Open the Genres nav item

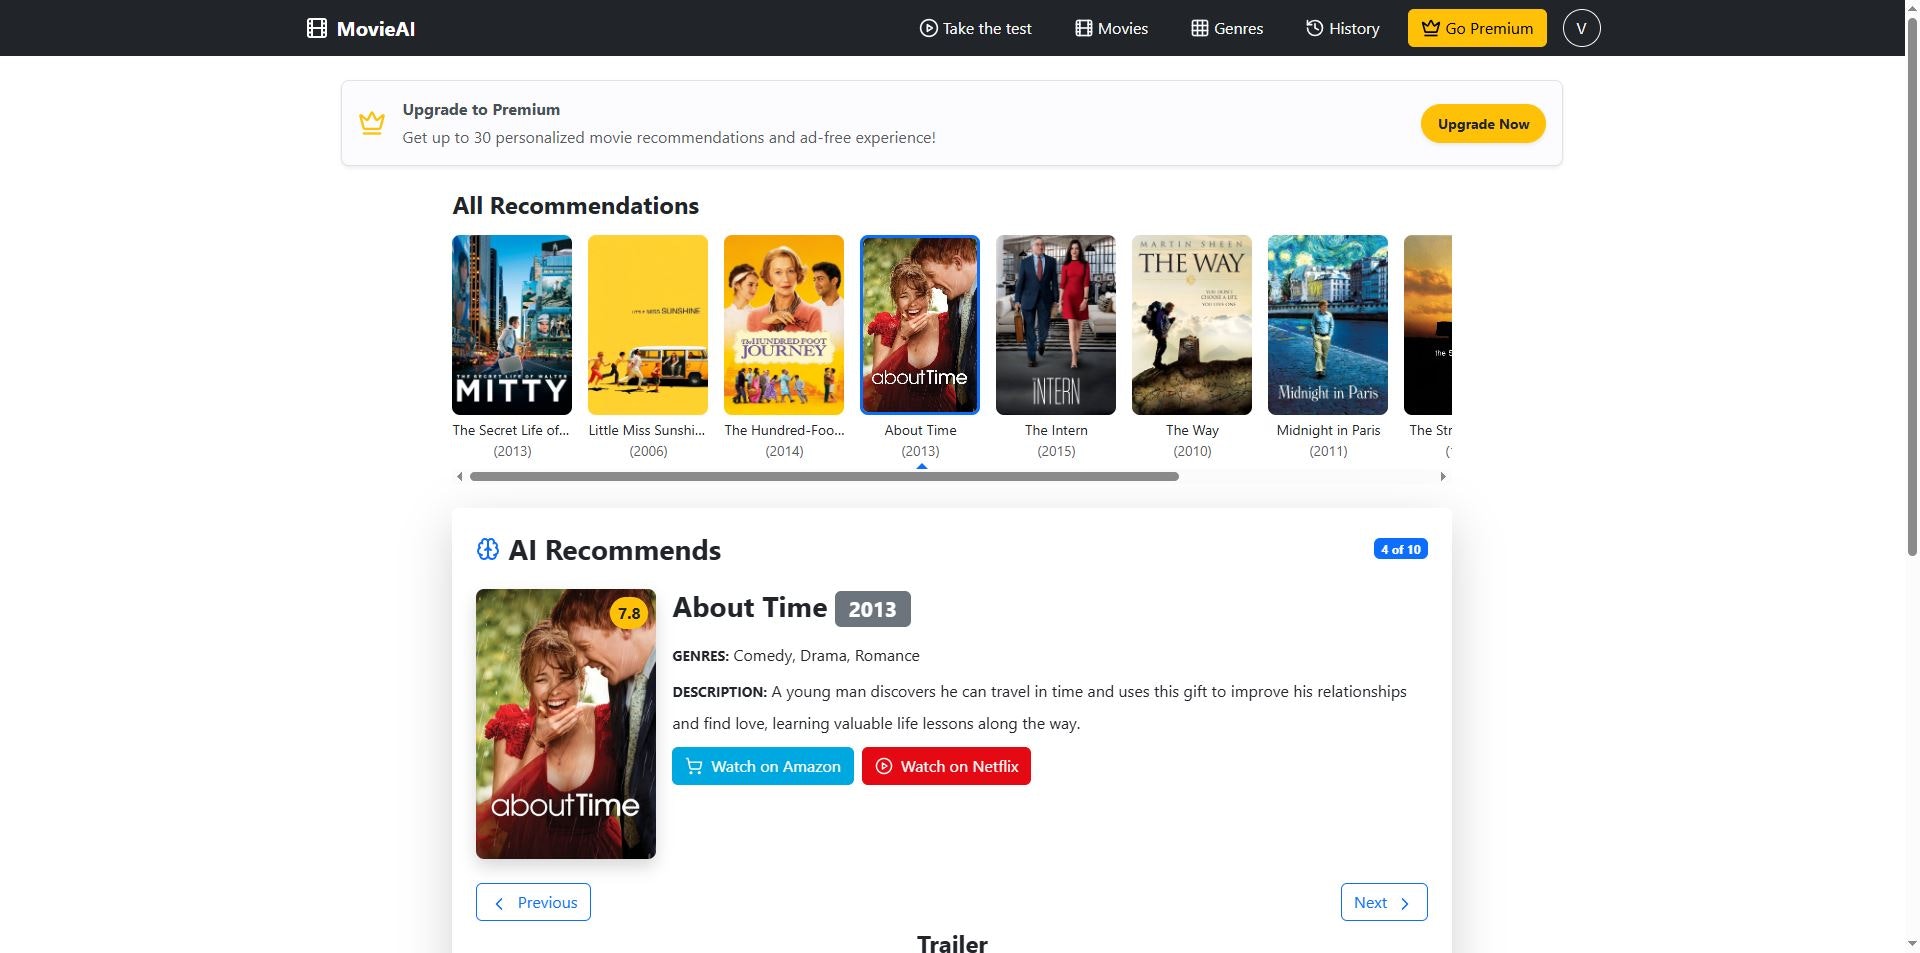(1227, 28)
